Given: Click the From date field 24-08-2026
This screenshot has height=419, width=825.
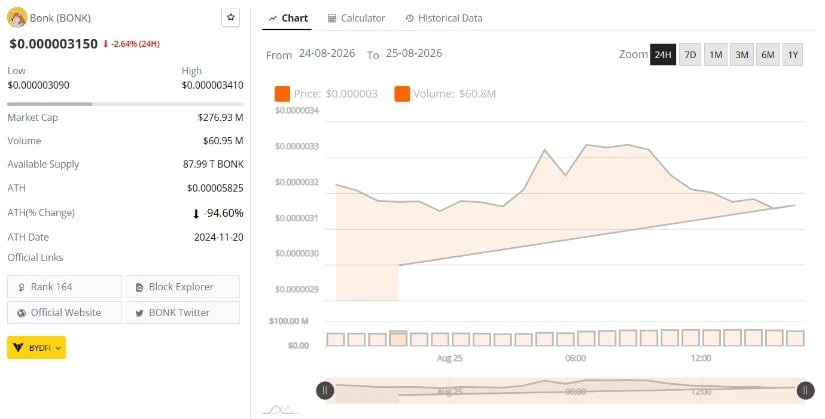Looking at the screenshot, I should [x=327, y=53].
